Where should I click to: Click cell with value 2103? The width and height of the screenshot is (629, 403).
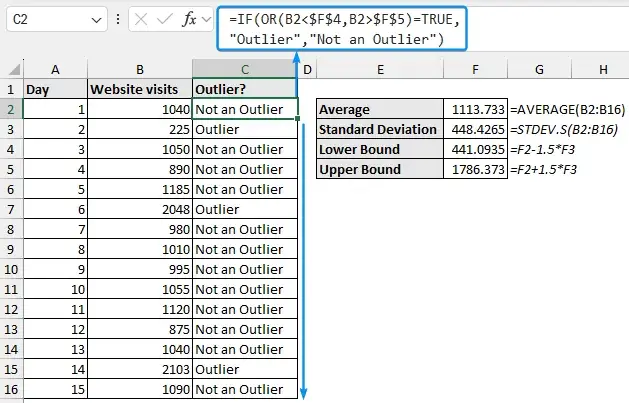(140, 369)
